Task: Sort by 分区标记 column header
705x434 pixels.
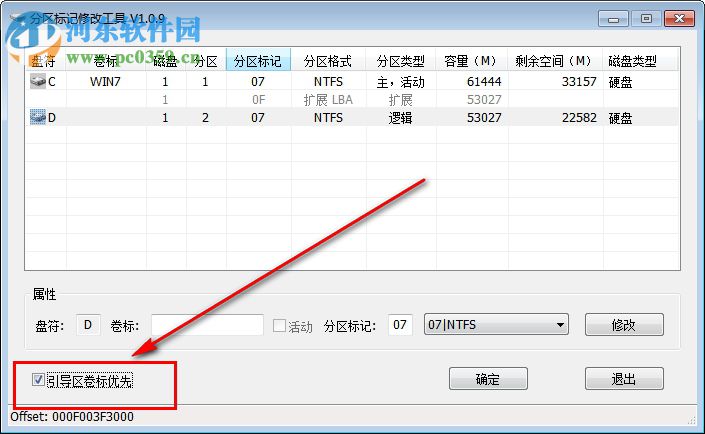Action: click(x=258, y=61)
